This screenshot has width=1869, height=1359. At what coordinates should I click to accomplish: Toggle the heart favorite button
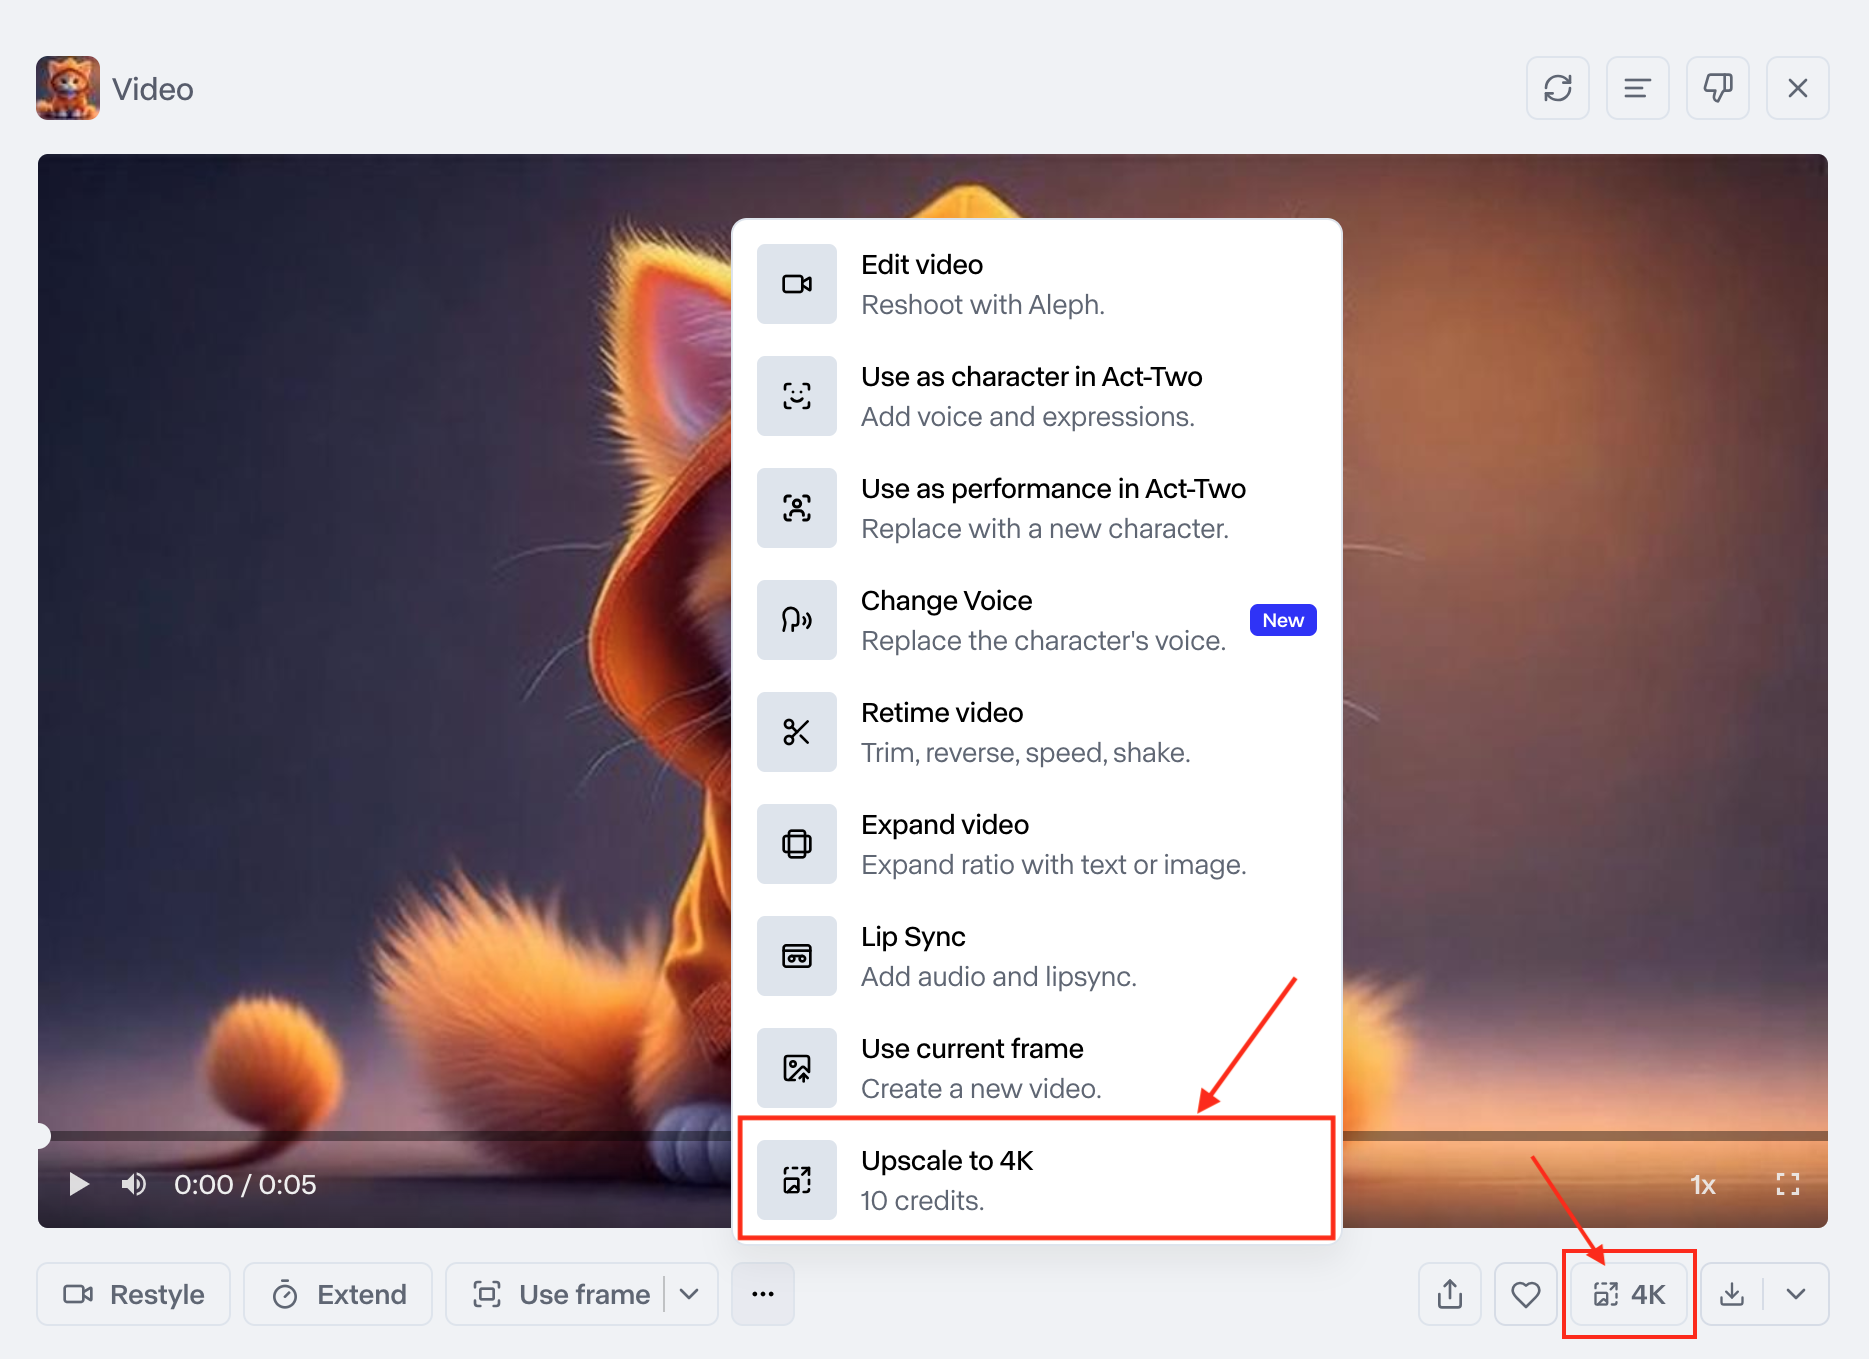pyautogui.click(x=1525, y=1294)
